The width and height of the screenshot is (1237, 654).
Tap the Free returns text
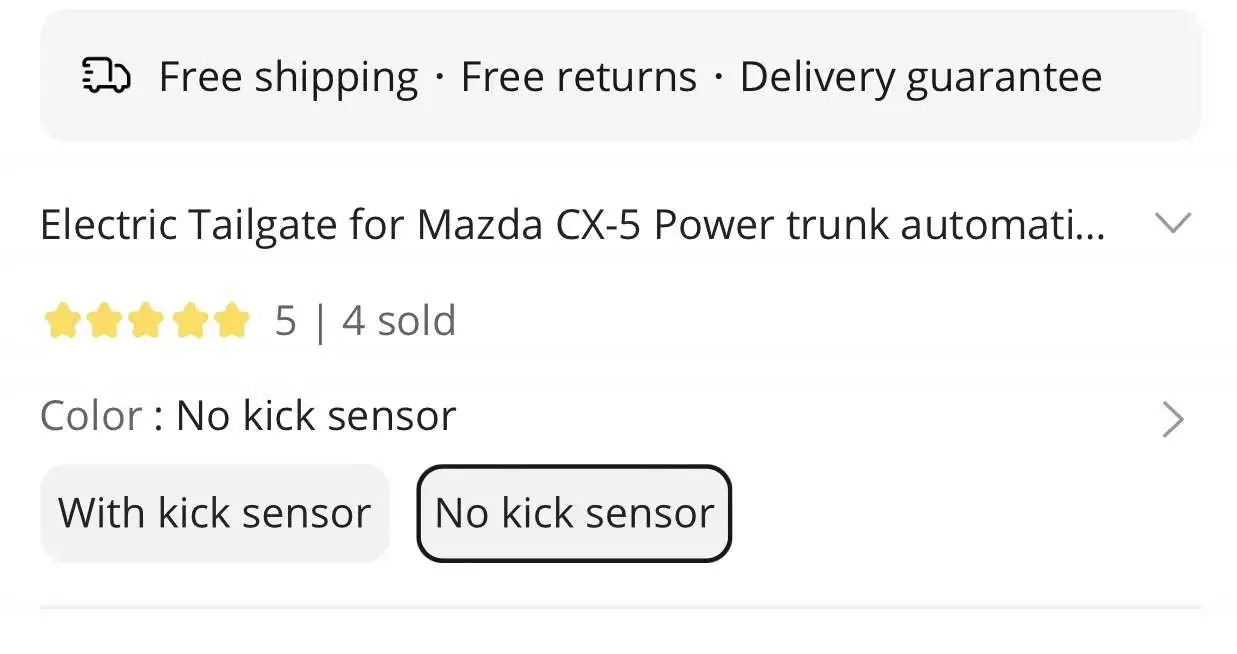tap(578, 77)
